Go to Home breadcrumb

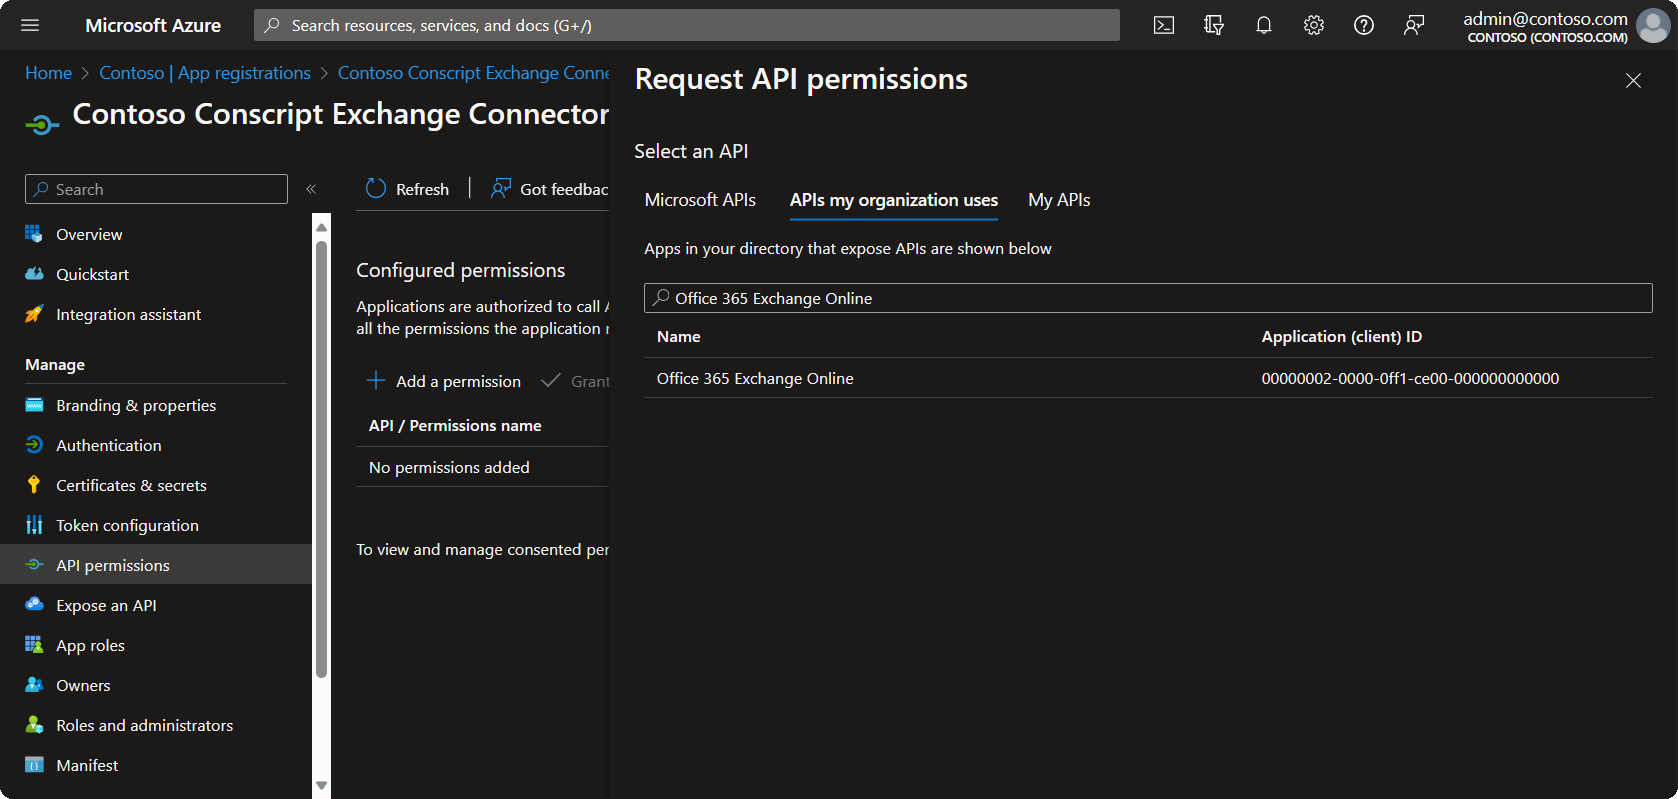point(48,73)
